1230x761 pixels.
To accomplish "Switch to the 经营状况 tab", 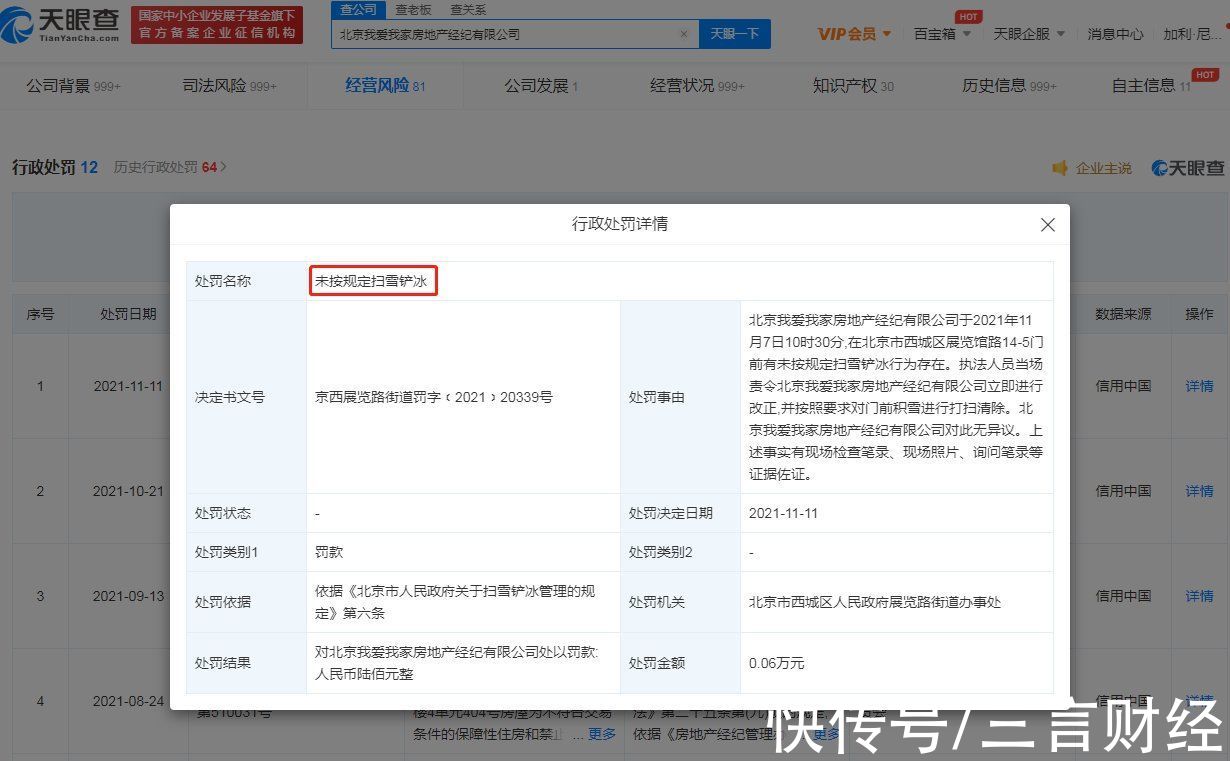I will (697, 86).
